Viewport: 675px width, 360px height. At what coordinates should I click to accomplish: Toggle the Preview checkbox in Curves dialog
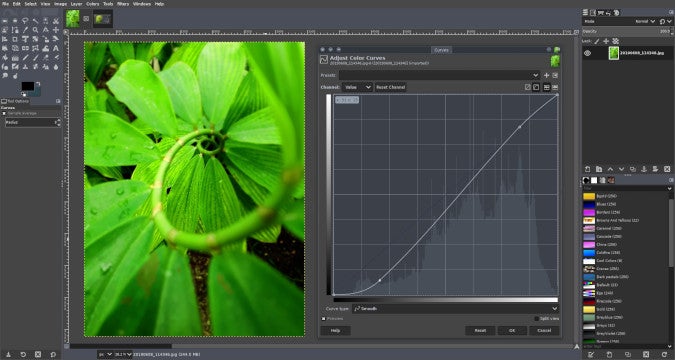coord(323,319)
